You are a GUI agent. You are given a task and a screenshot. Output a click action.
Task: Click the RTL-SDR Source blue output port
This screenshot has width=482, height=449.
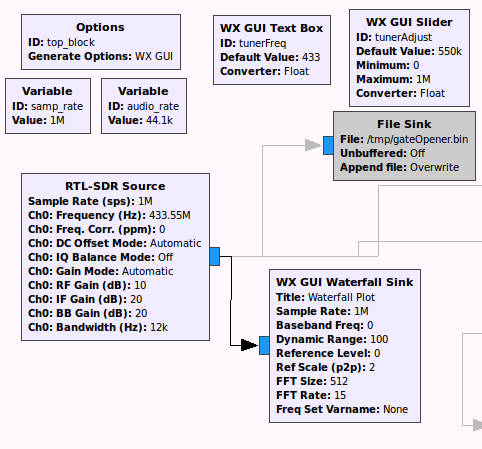(x=215, y=257)
